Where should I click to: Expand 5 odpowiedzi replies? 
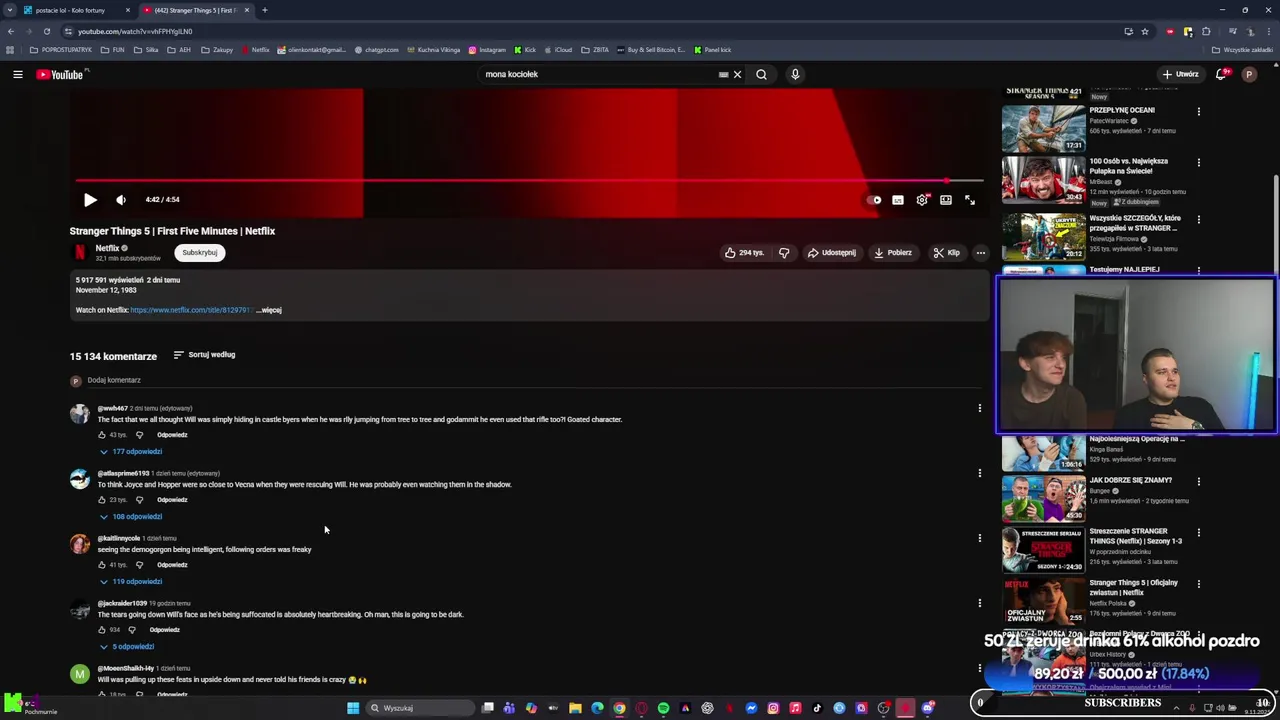(x=127, y=647)
